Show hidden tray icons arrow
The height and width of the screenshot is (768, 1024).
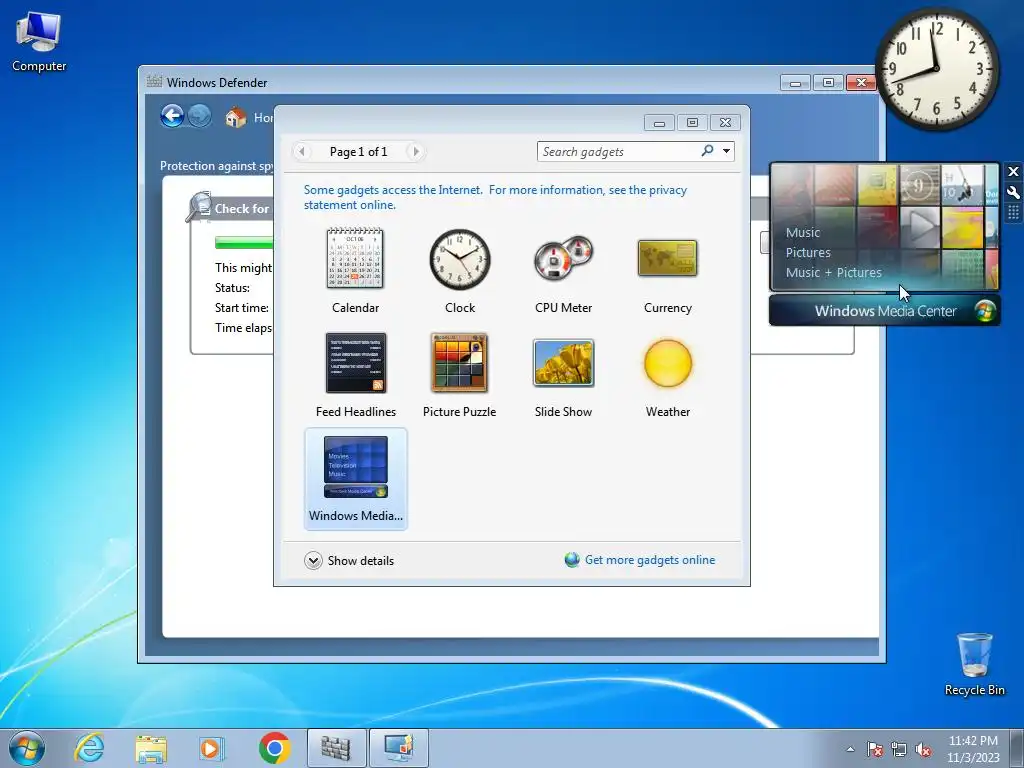850,749
